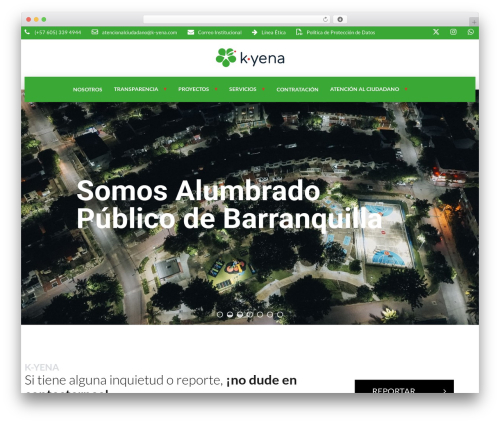Open the PROYECTOS menu item
This screenshot has width=500, height=423.
[194, 89]
